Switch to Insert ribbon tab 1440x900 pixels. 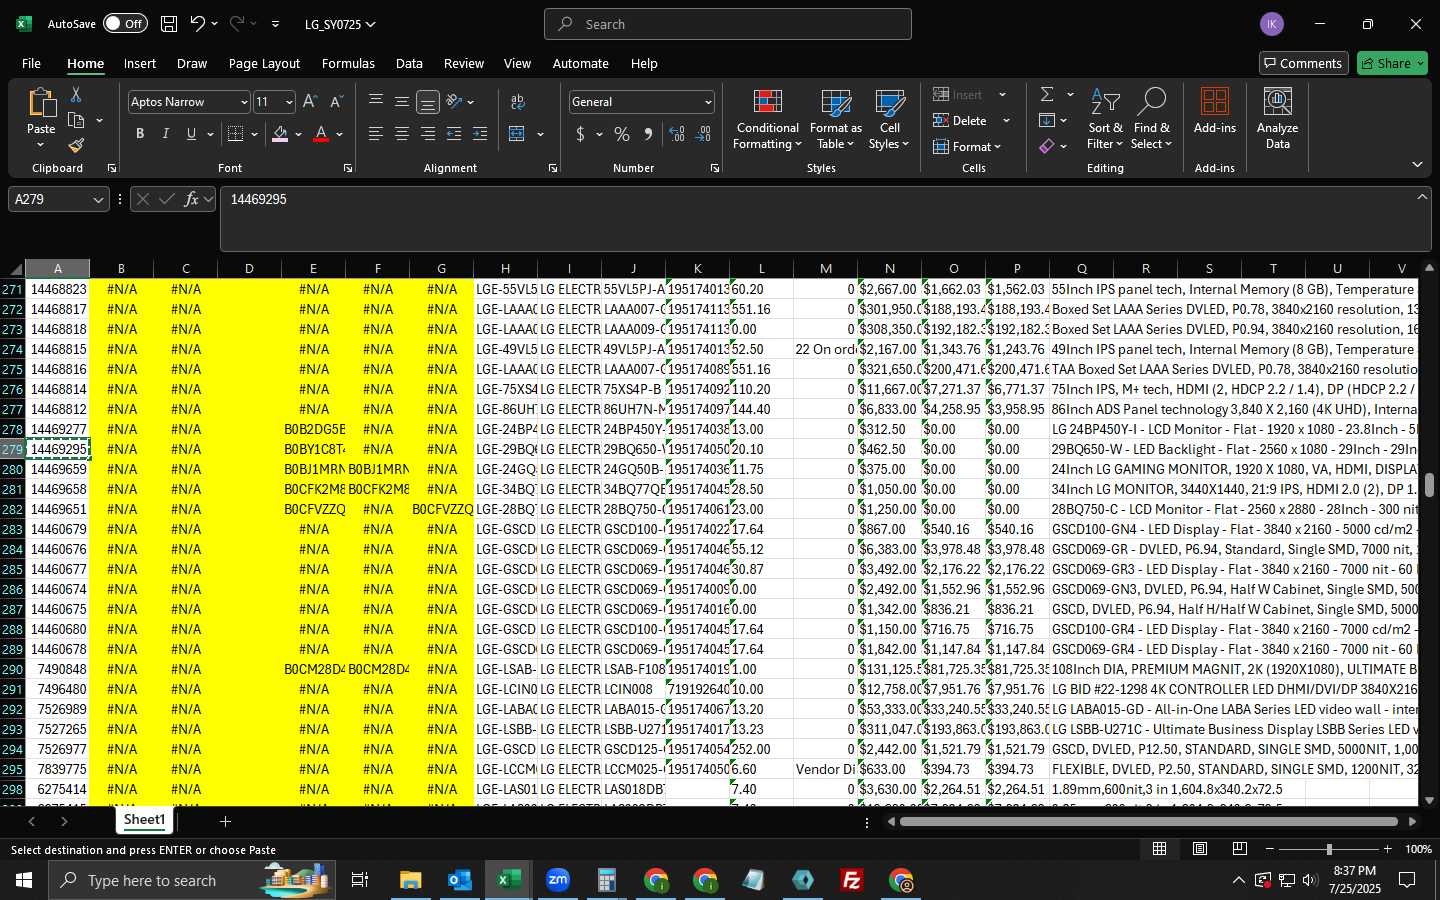click(140, 63)
